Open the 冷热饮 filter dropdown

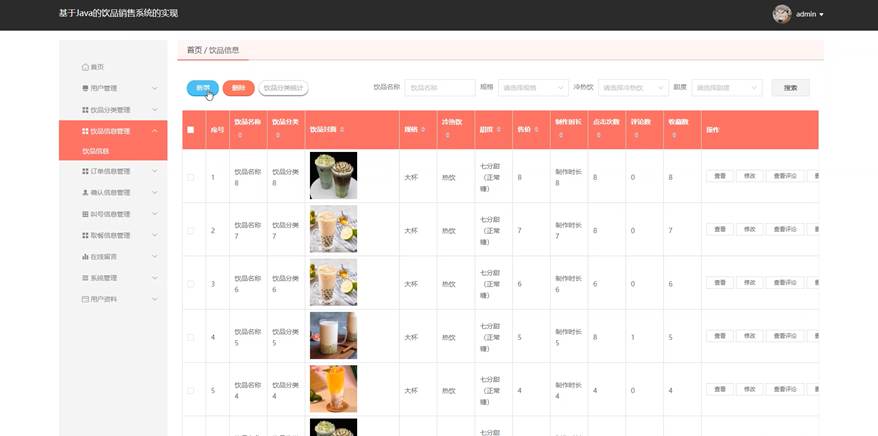[633, 88]
